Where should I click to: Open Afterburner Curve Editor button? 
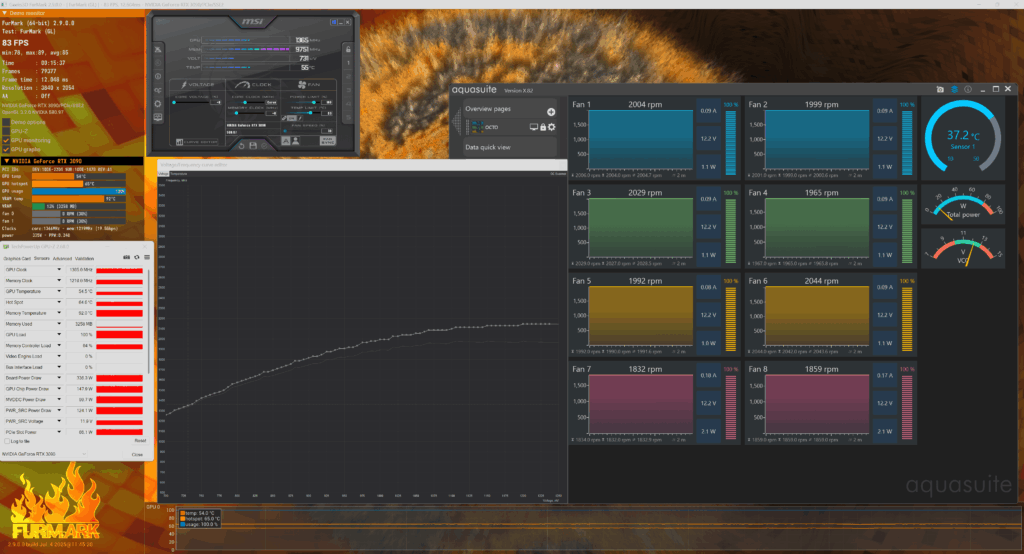[197, 142]
